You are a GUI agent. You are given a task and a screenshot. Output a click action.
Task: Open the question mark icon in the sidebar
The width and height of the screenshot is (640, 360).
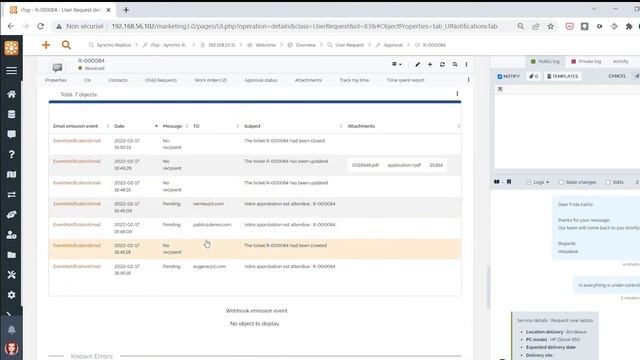pos(11,154)
